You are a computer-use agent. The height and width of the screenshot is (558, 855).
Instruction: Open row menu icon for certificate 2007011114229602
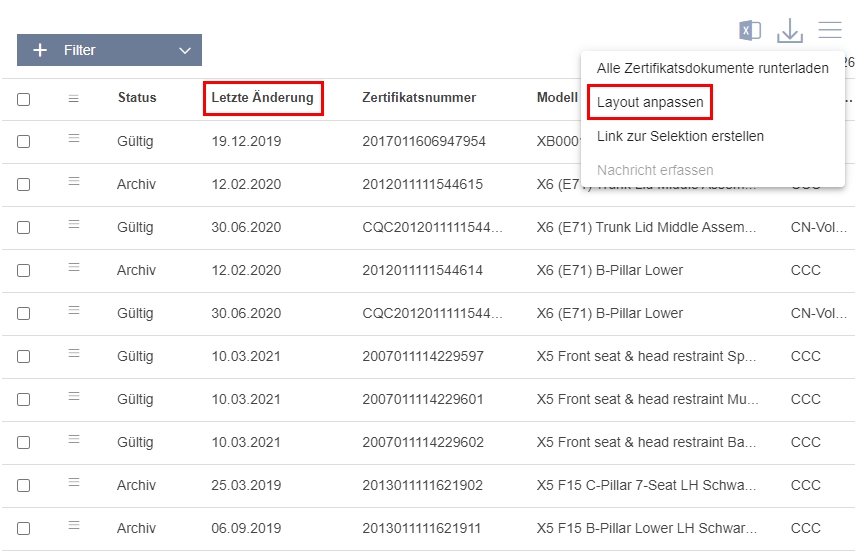74,439
